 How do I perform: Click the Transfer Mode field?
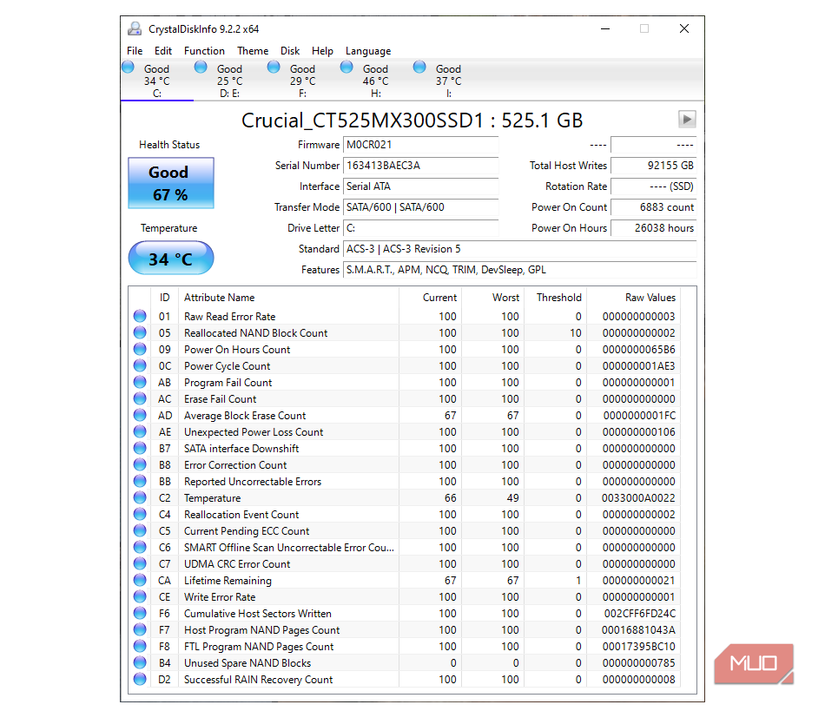pos(420,207)
